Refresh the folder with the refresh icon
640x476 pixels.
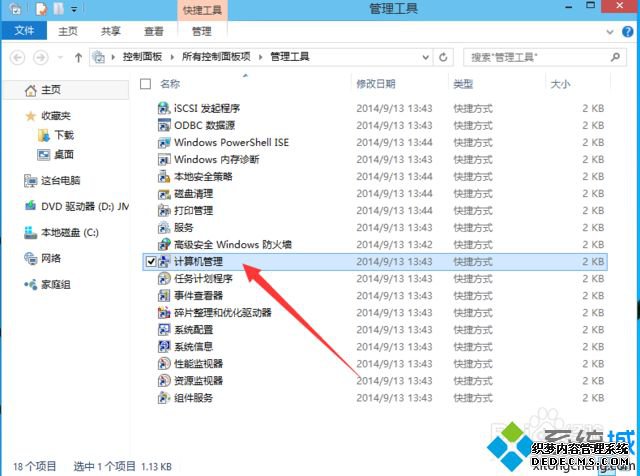tap(443, 57)
